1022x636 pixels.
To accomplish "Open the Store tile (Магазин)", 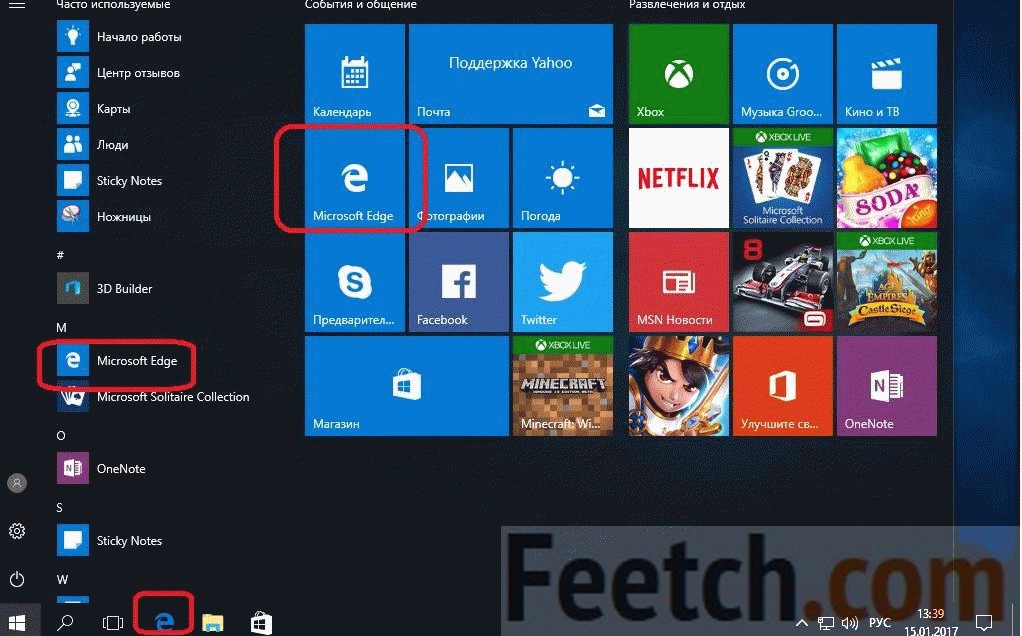I will pos(406,387).
